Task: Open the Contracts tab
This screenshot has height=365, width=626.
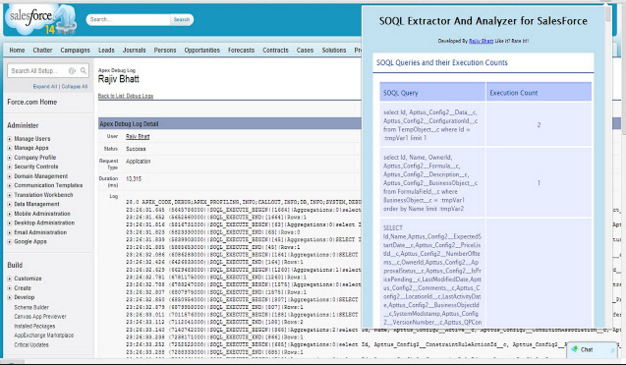Action: pos(275,50)
